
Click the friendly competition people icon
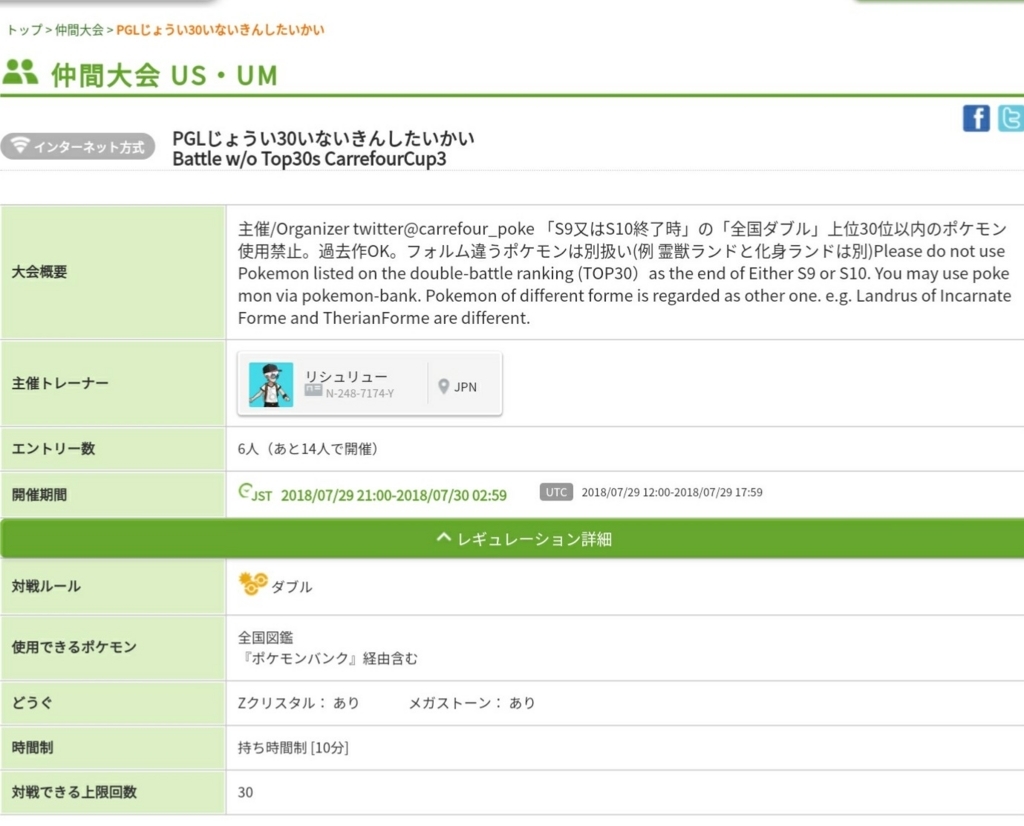pyautogui.click(x=20, y=72)
